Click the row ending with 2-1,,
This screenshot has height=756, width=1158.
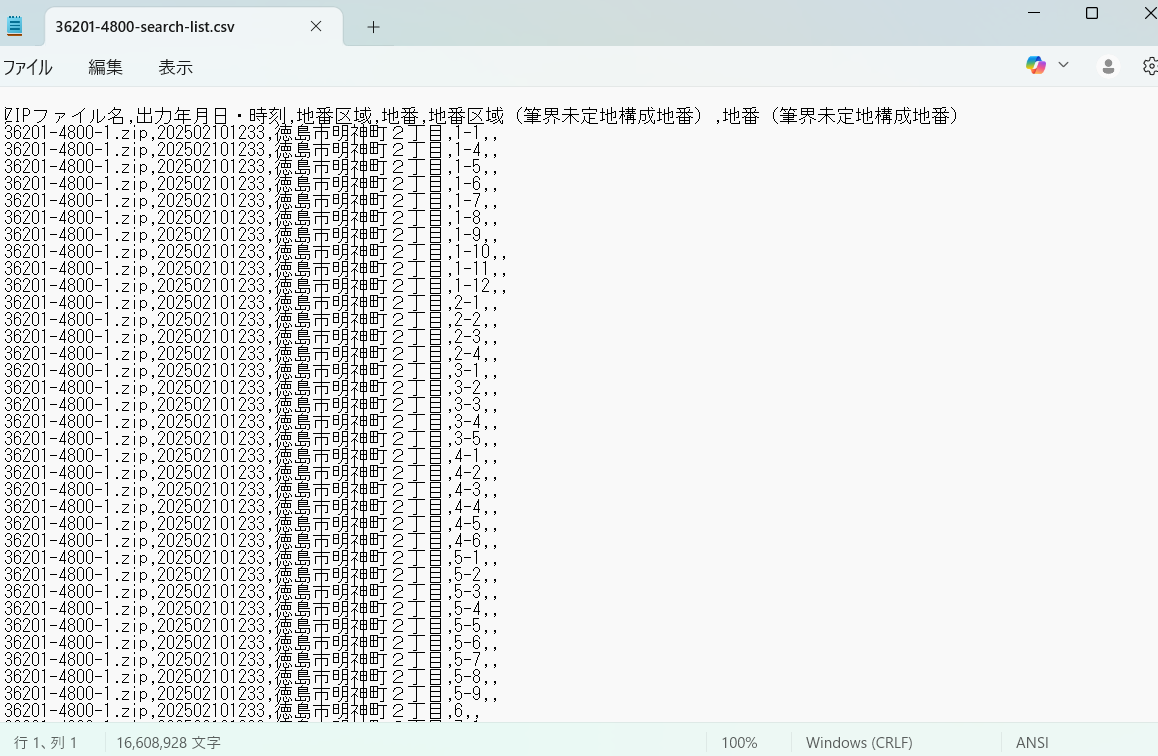point(251,303)
